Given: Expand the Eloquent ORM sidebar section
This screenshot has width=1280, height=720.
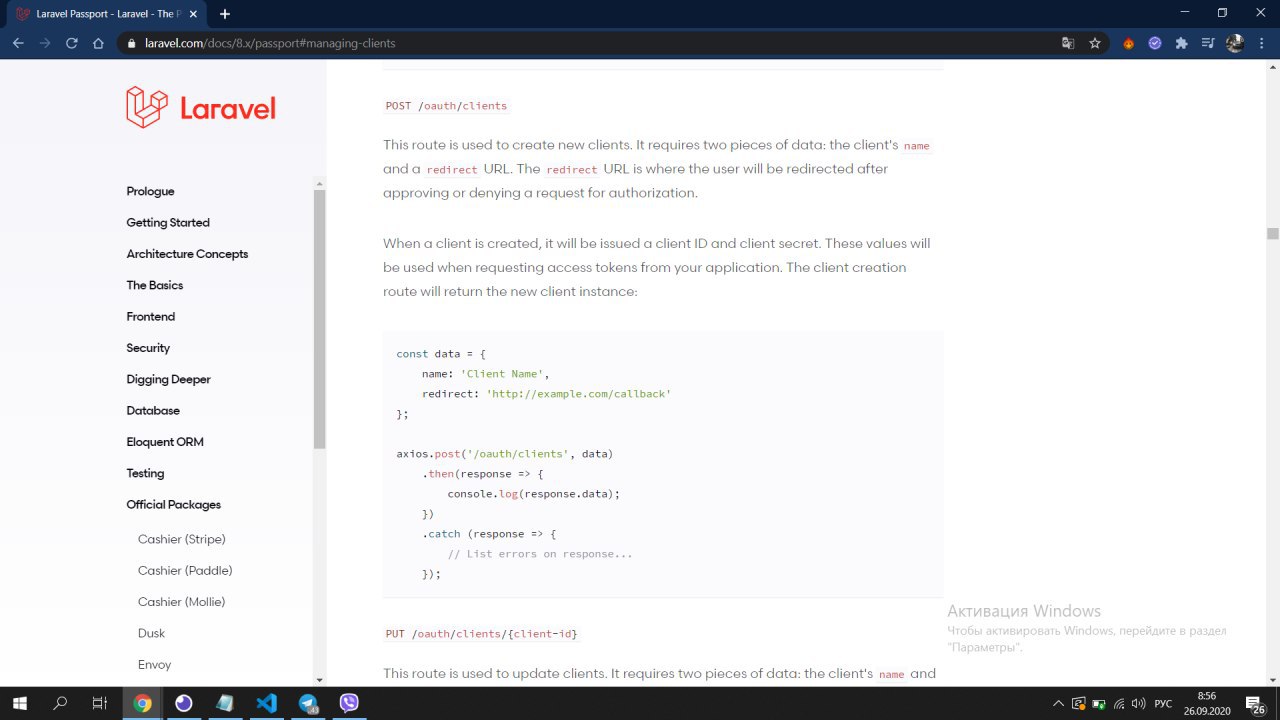Looking at the screenshot, I should 165,442.
